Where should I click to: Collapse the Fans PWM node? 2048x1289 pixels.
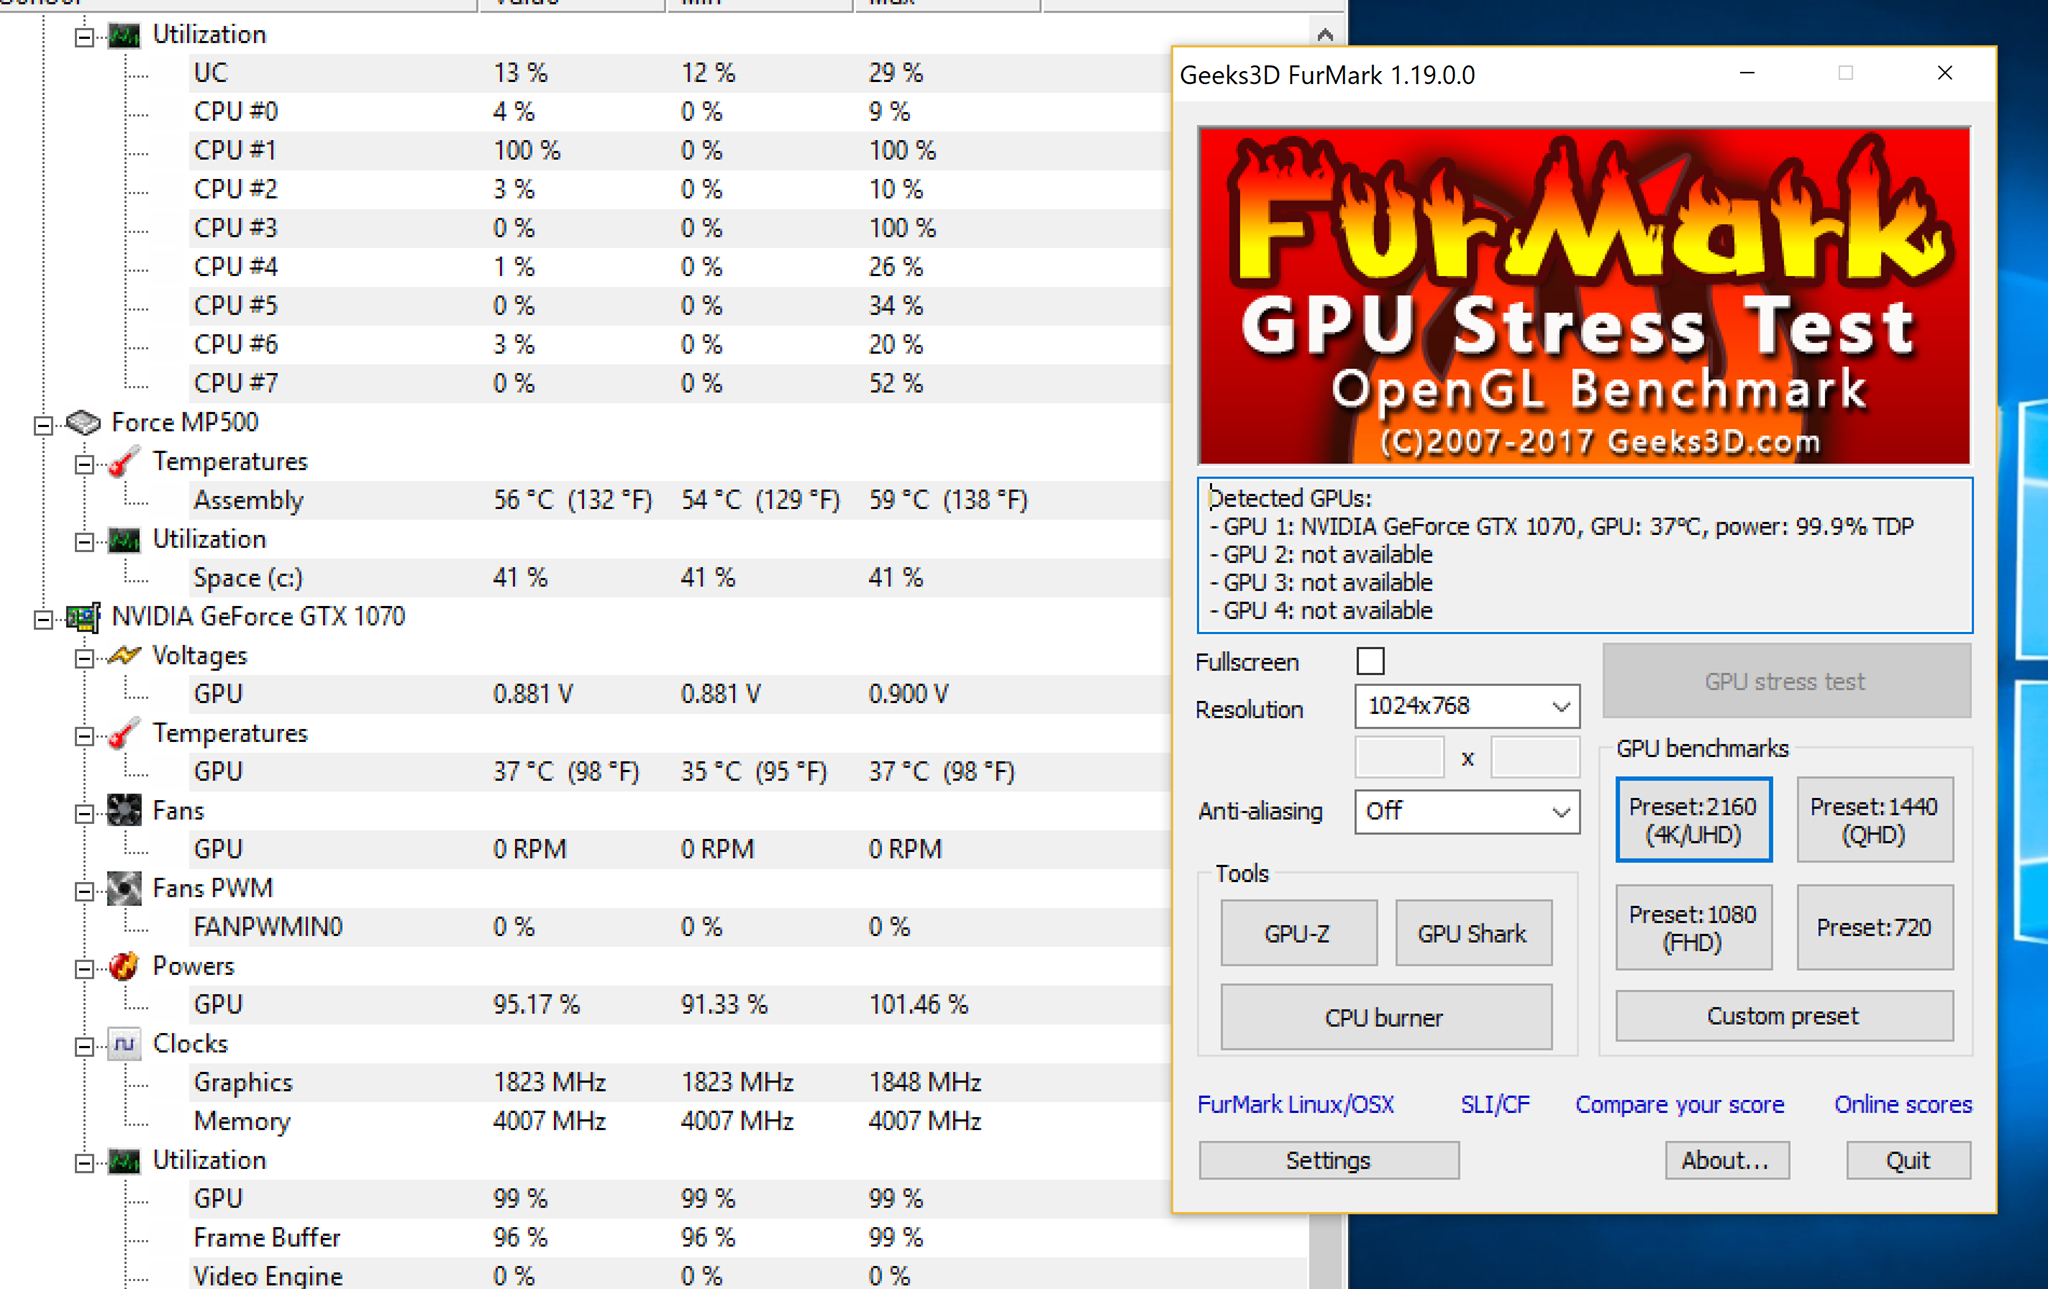click(85, 891)
